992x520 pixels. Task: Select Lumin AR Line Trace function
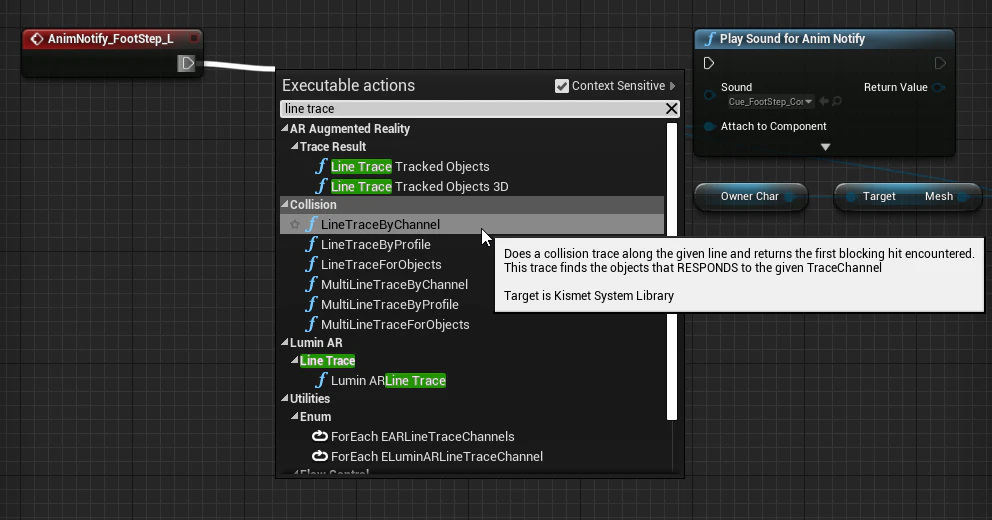click(388, 380)
